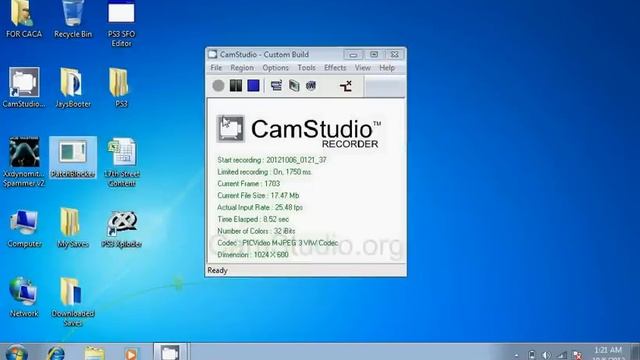
Task: Click the Show desktop button on the taskbar
Action: point(635,352)
